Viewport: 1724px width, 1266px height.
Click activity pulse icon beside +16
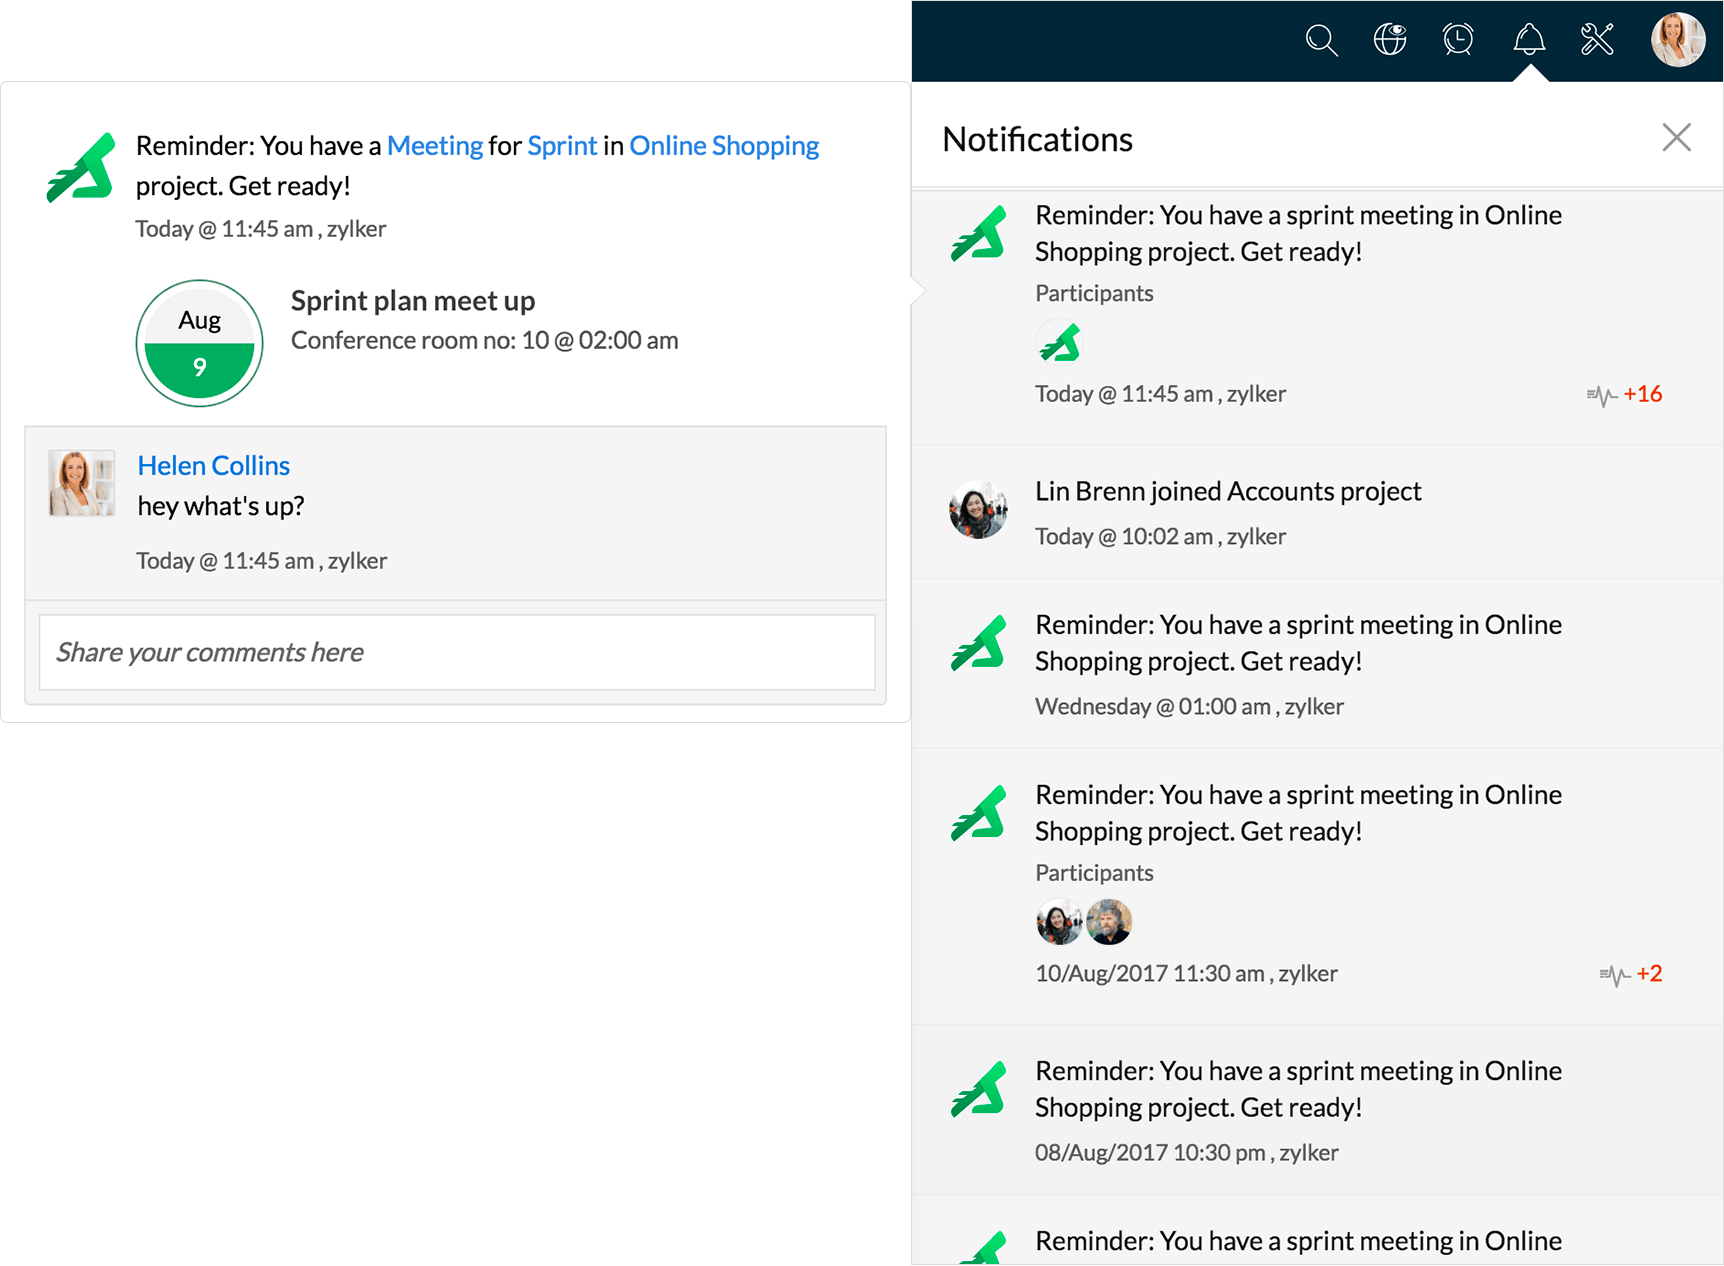pos(1602,396)
